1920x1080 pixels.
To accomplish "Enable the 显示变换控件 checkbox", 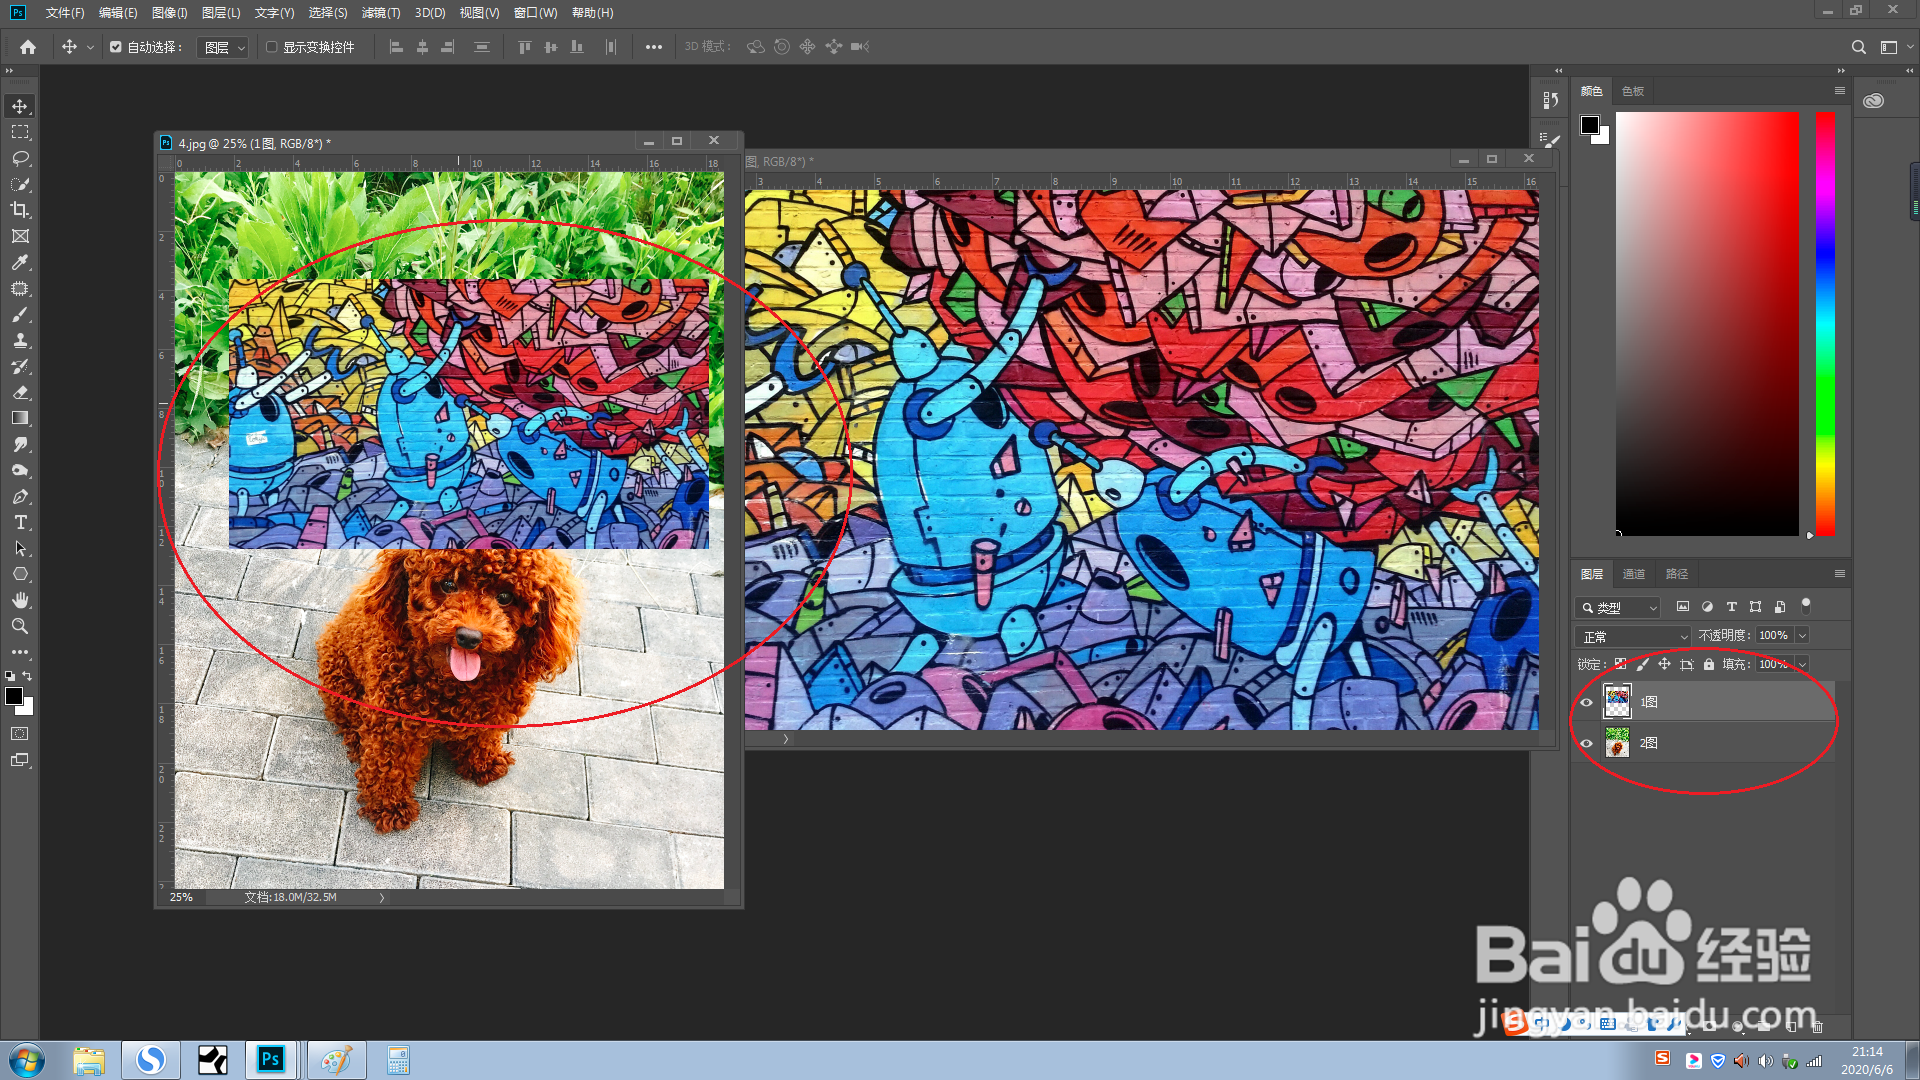I will [271, 47].
